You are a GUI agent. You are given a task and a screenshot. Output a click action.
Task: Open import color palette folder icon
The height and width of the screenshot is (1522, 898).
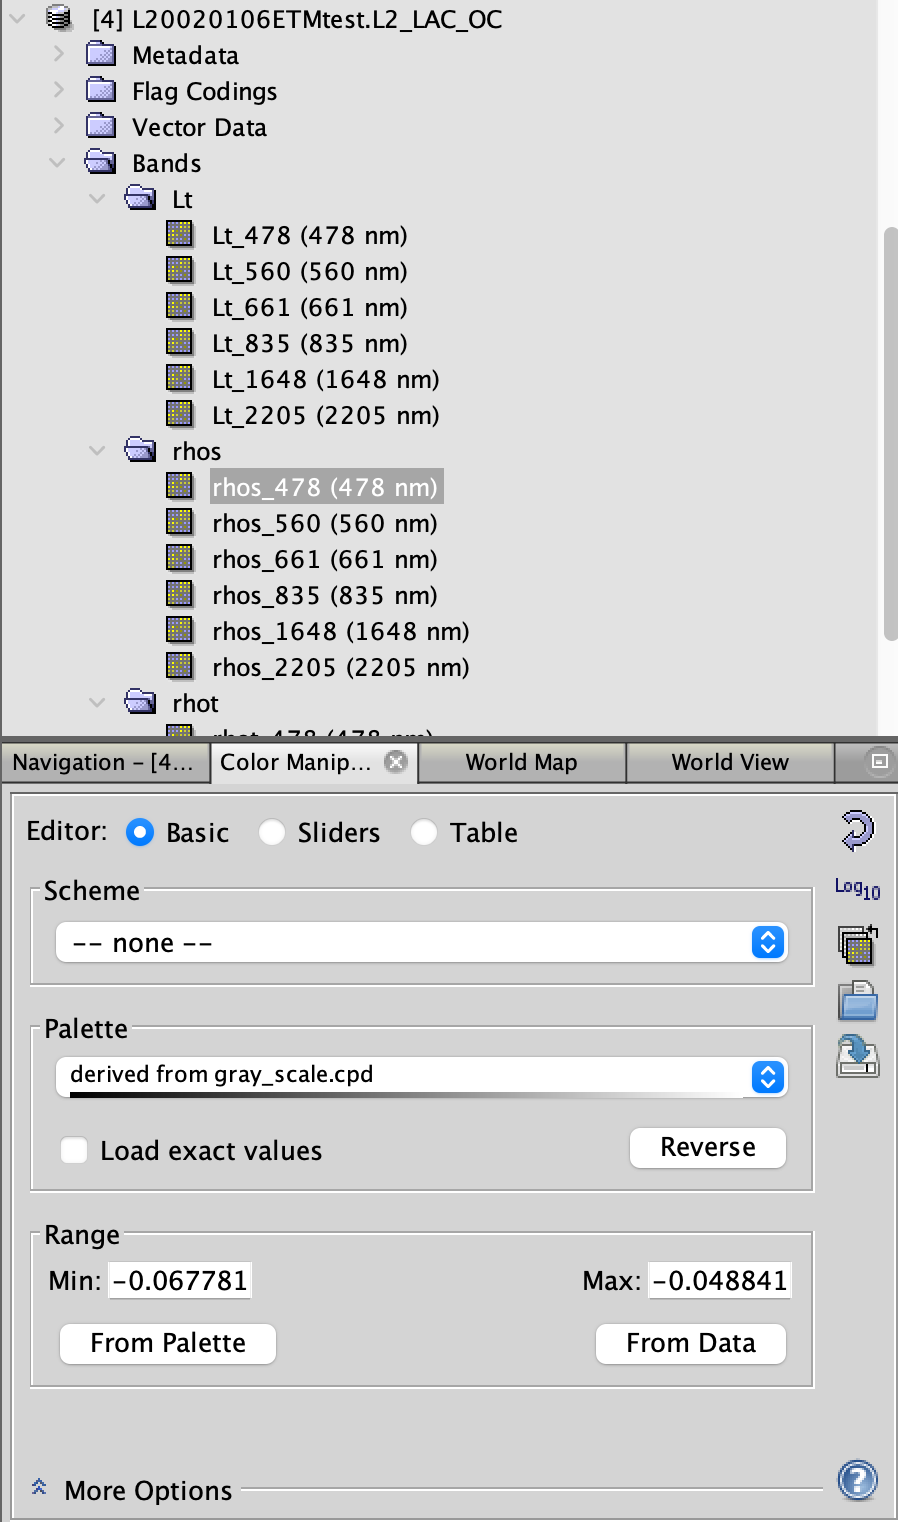[x=856, y=1001]
